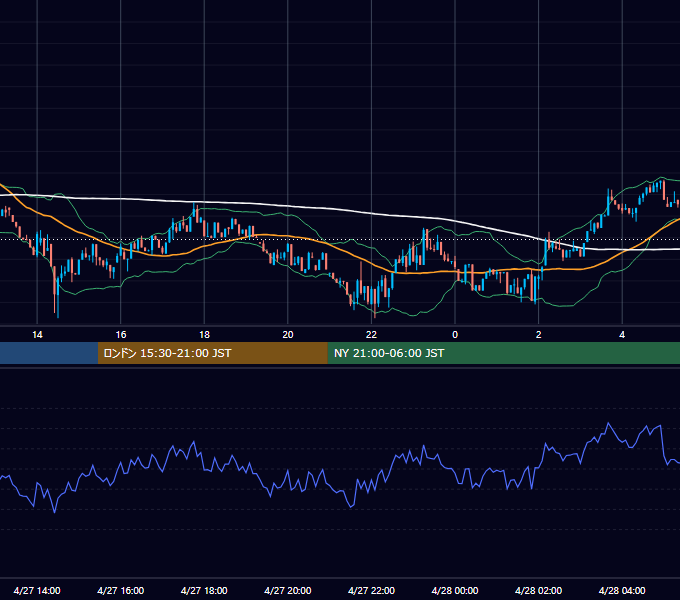The height and width of the screenshot is (600, 680).
Task: Select the London session band 15:30-21:00 JST
Action: tap(212, 353)
